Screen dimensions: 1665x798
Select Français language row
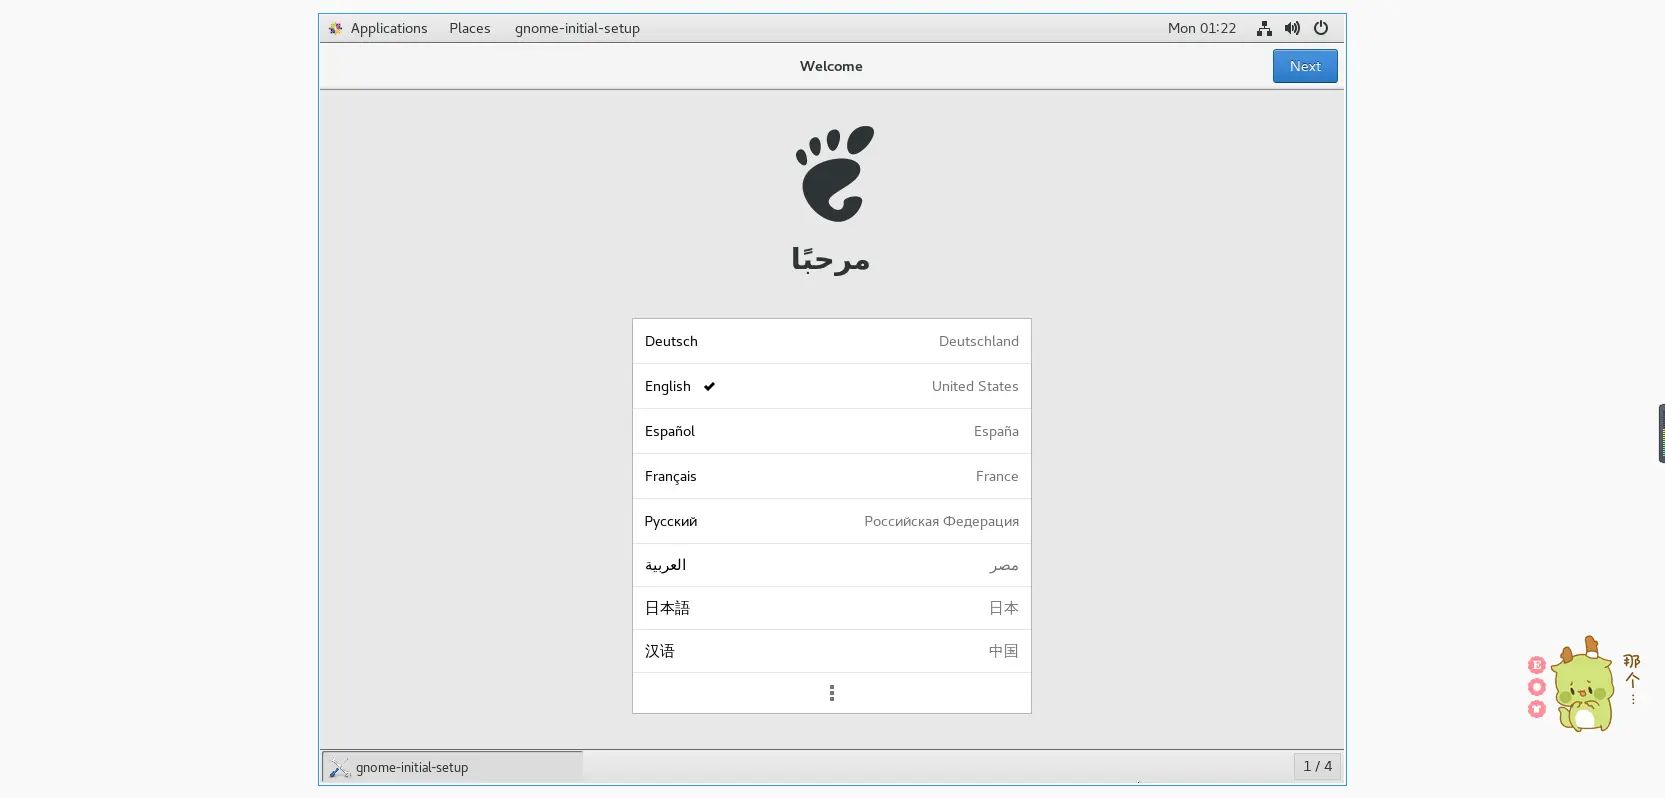tap(832, 476)
